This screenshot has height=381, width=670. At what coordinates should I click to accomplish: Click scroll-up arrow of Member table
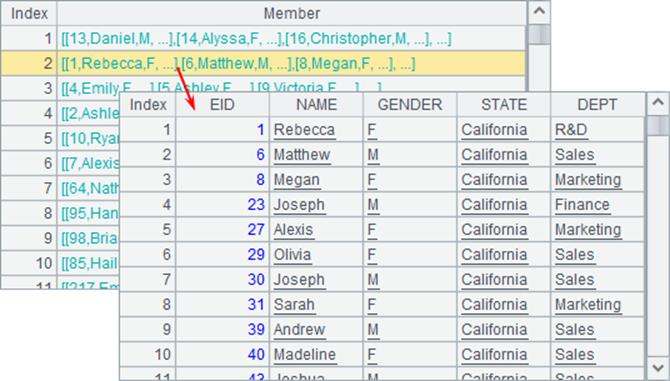point(539,12)
